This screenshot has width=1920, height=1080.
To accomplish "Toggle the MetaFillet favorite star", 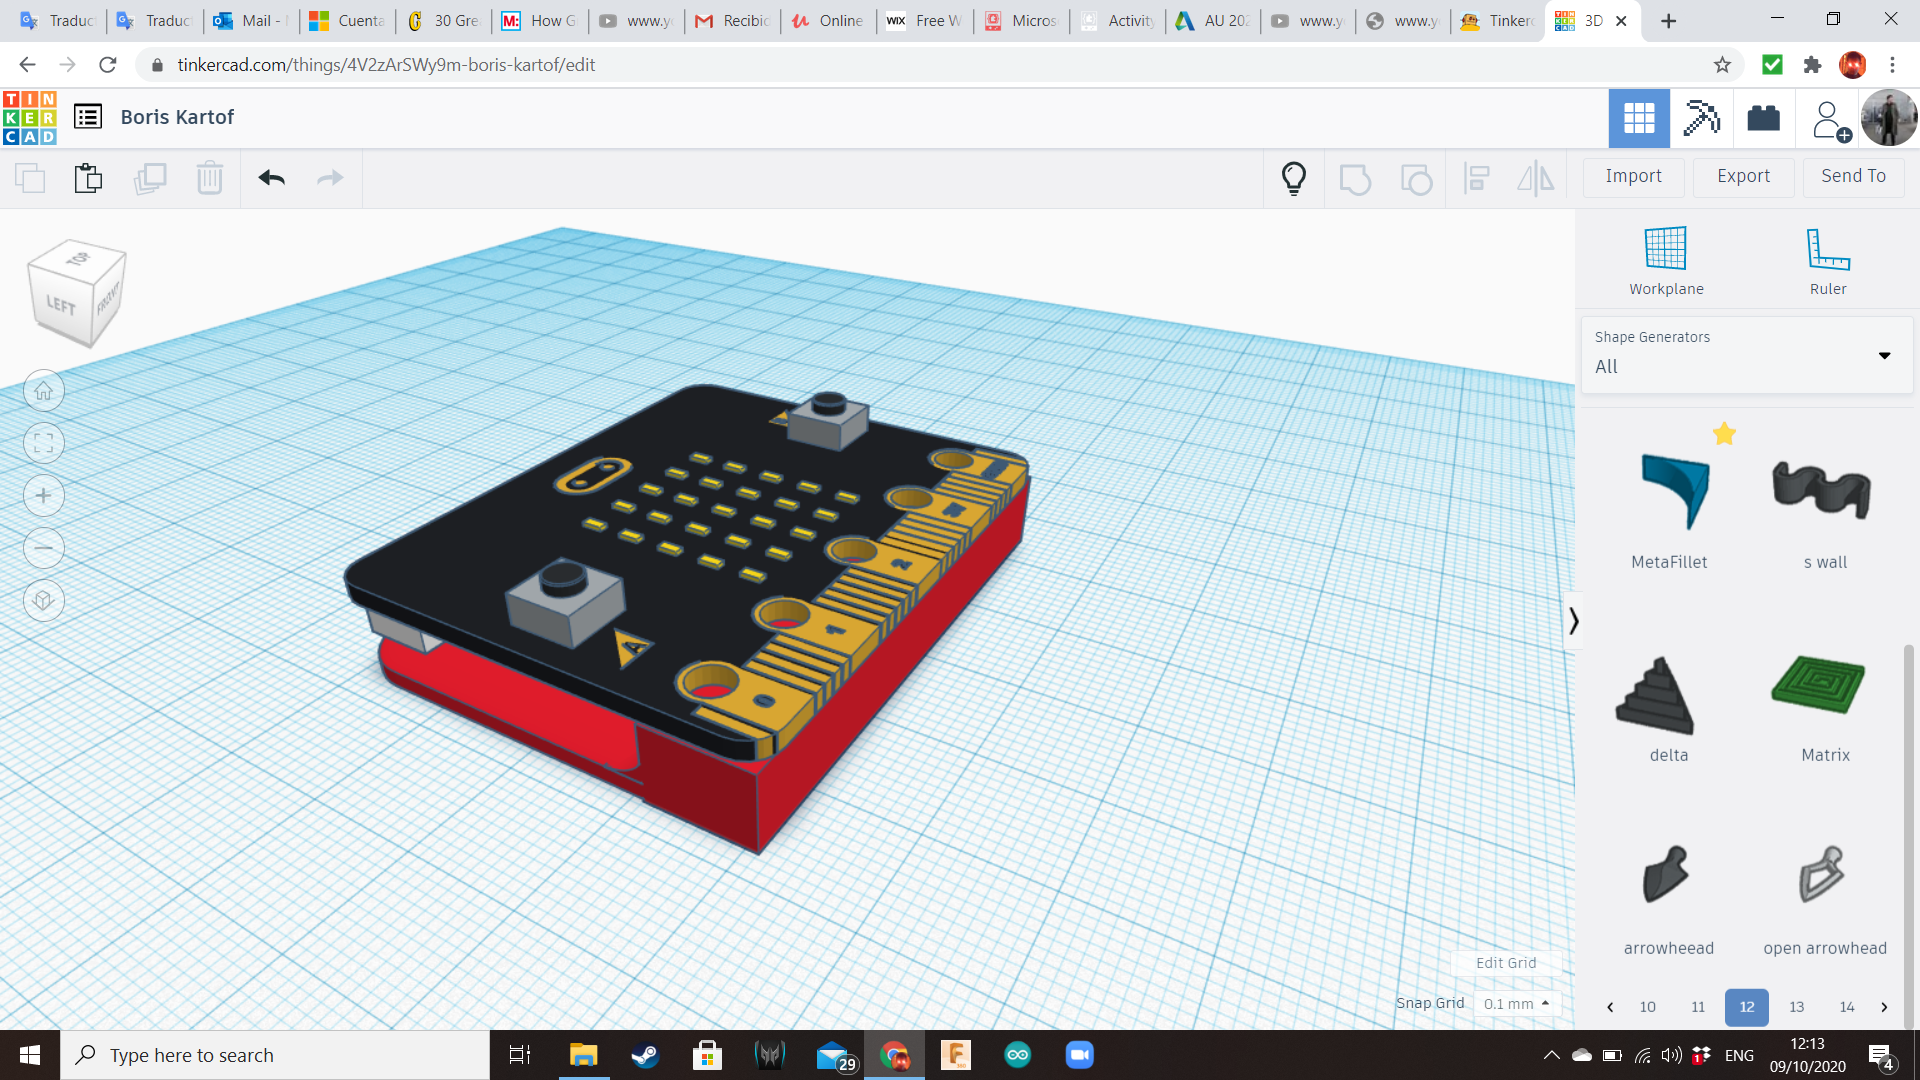I will (1724, 434).
